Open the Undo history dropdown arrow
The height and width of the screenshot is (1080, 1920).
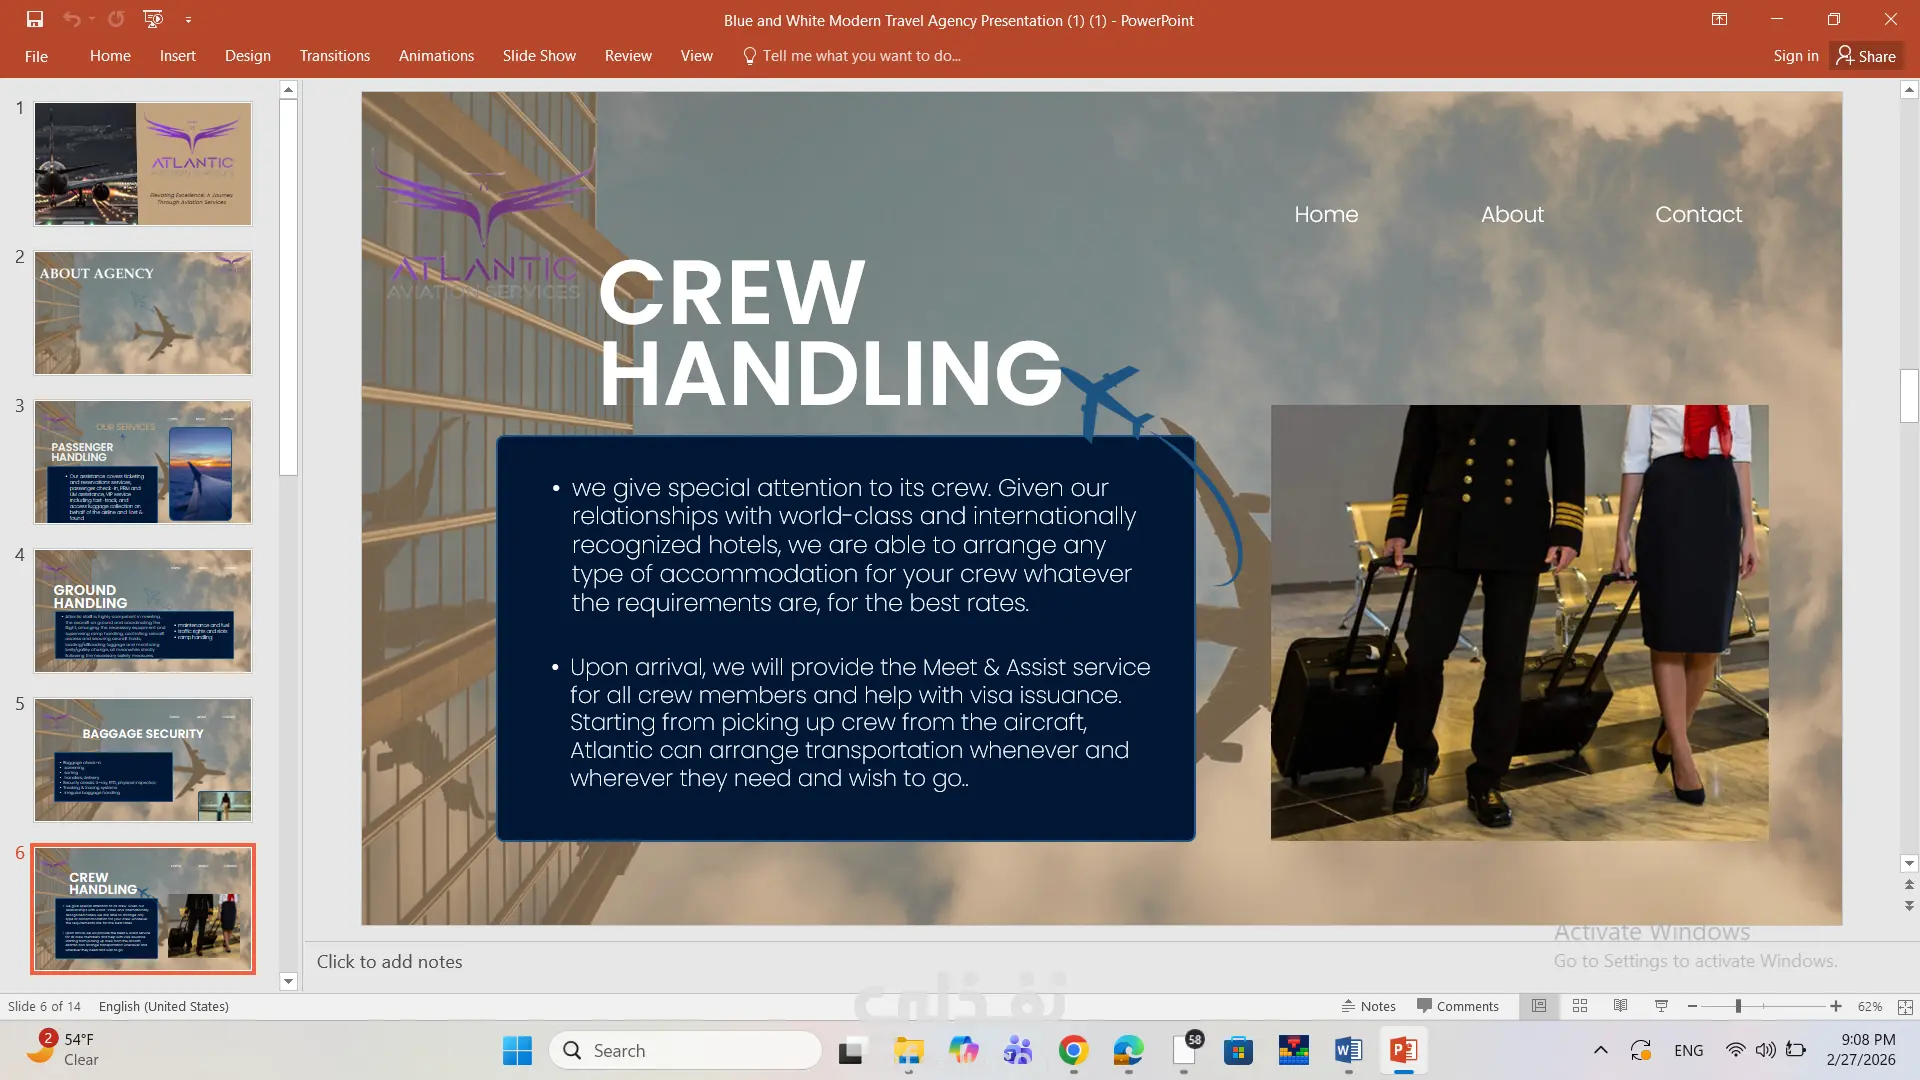(92, 20)
